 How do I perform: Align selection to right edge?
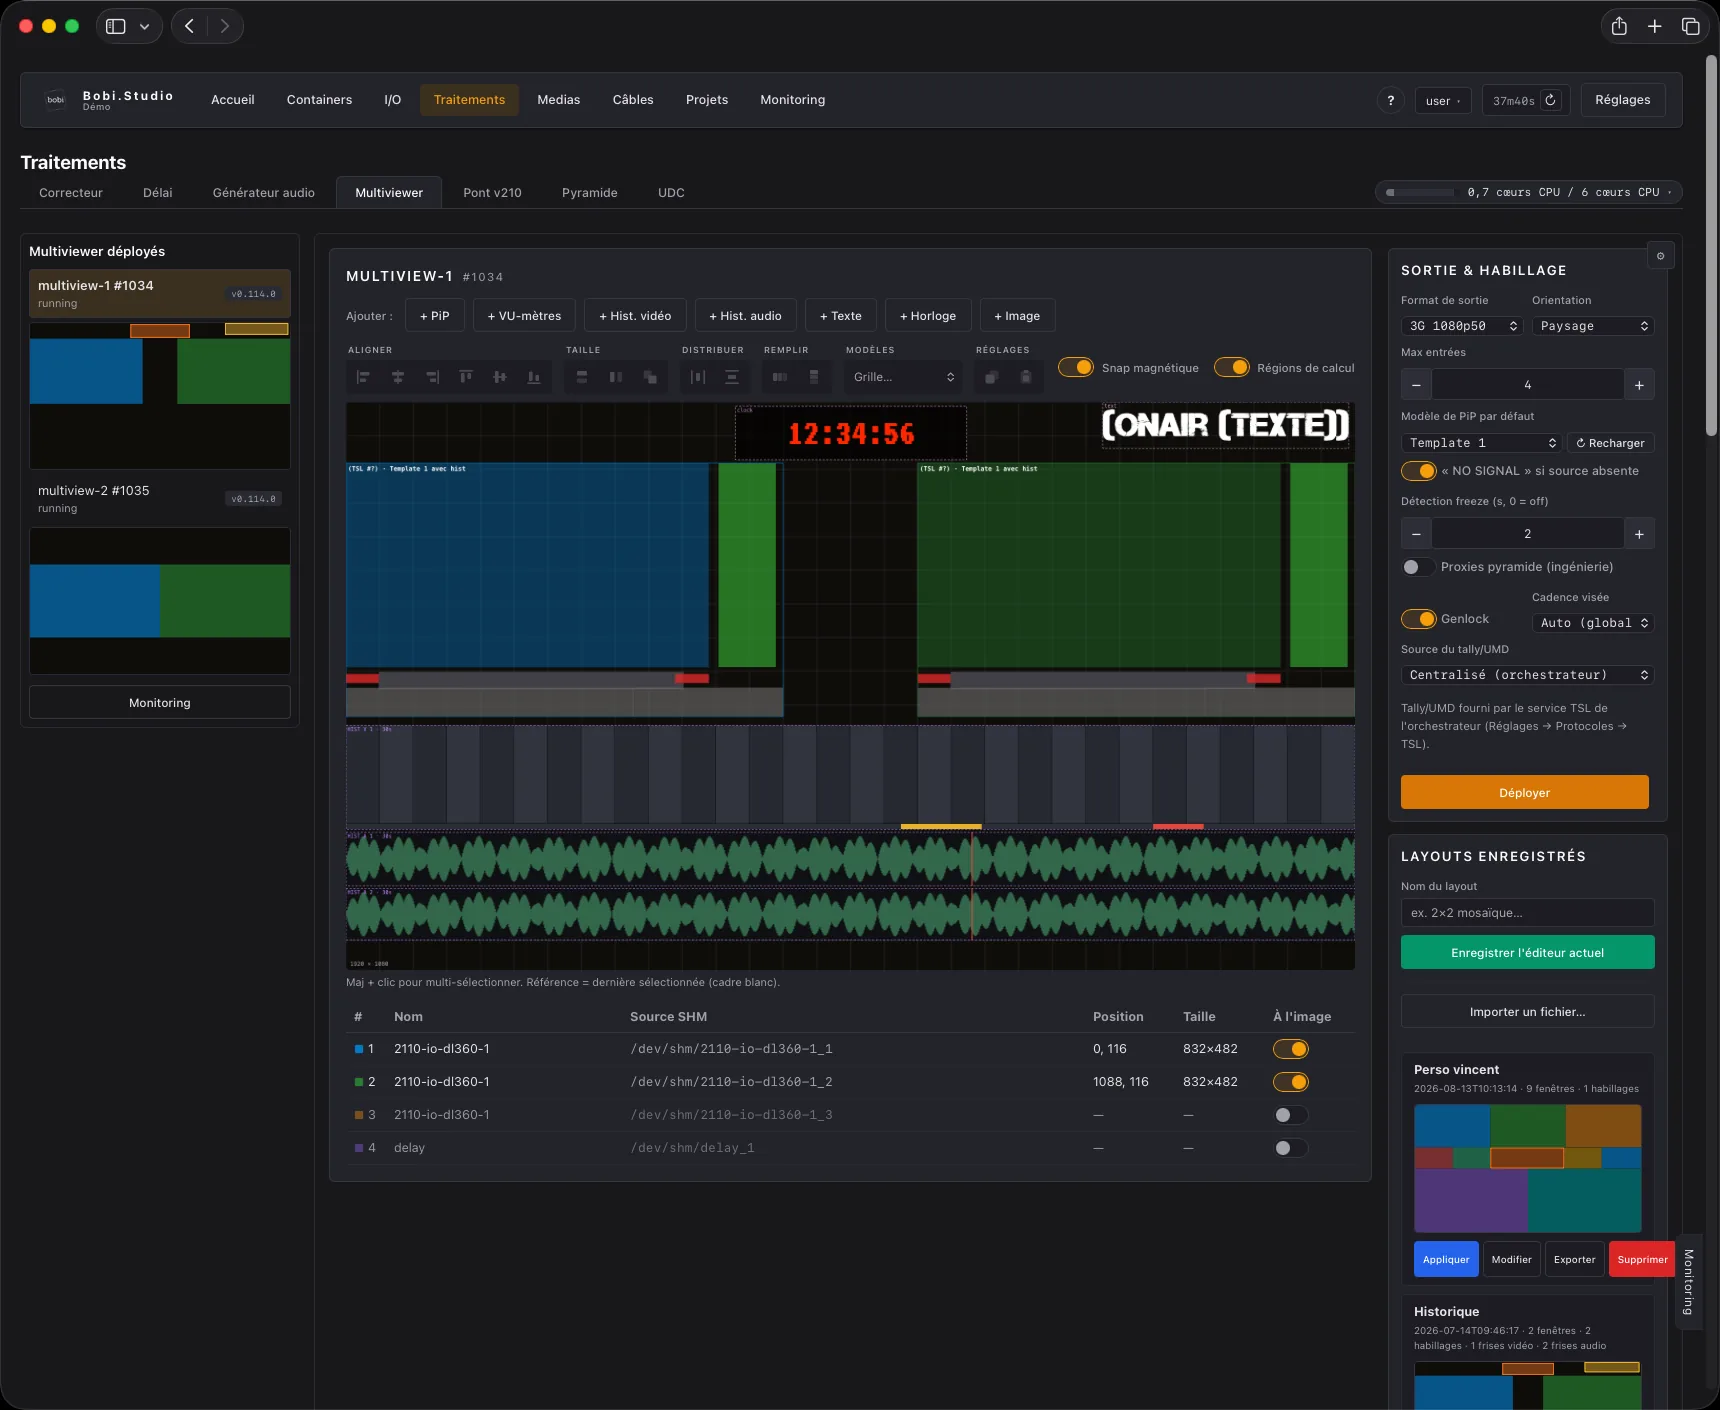coord(432,377)
